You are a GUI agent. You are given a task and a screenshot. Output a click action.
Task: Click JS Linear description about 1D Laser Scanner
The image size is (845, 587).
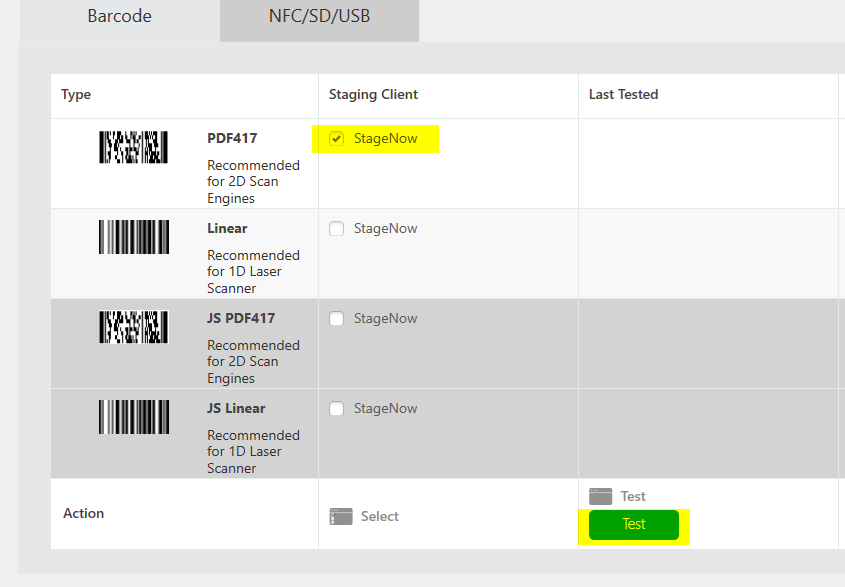tap(253, 452)
